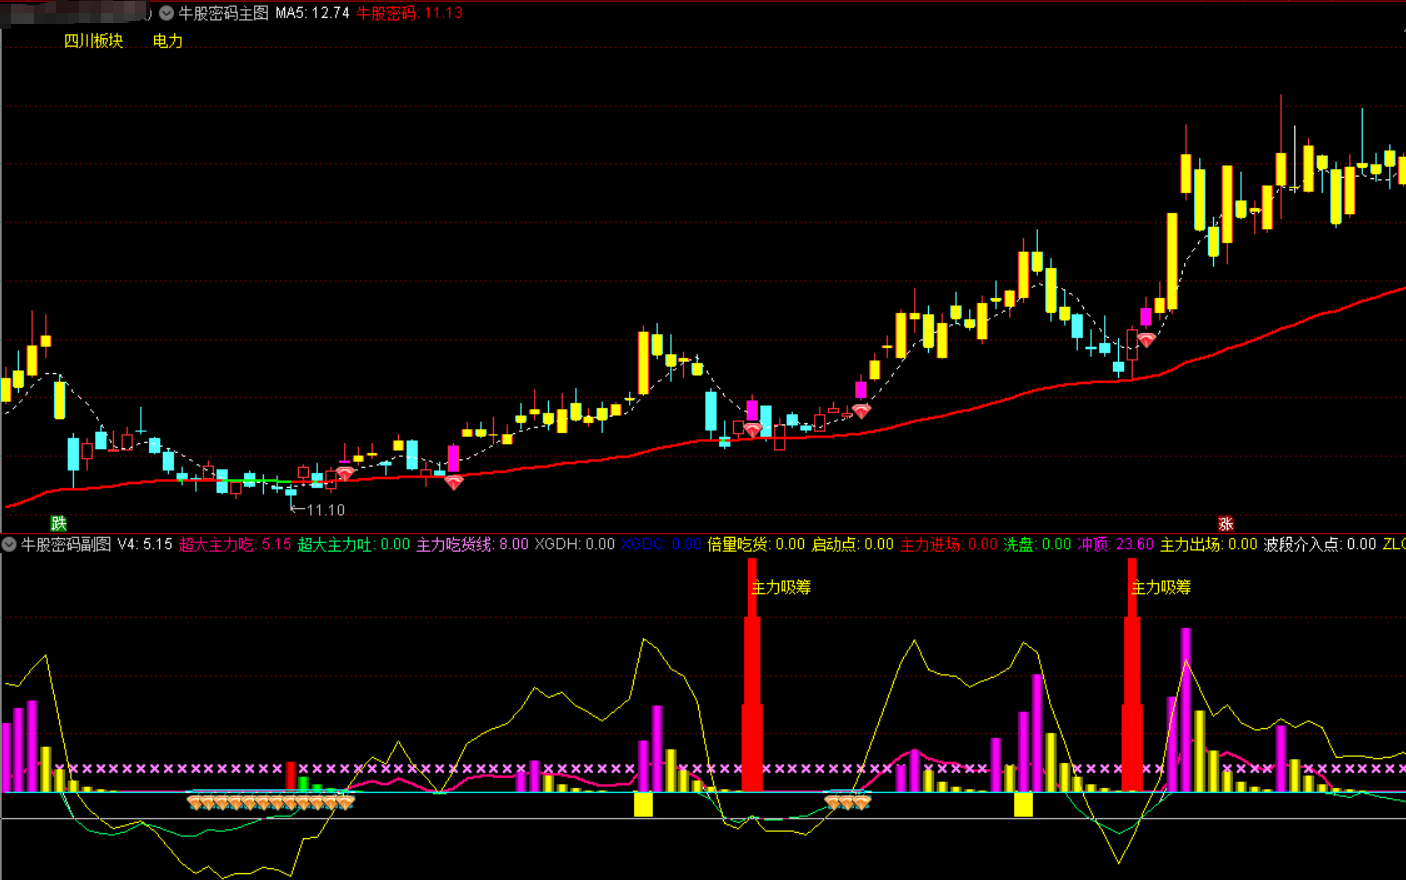Open the indicator dropdown beside 牛股密码副图
The width and height of the screenshot is (1406, 880).
9,544
